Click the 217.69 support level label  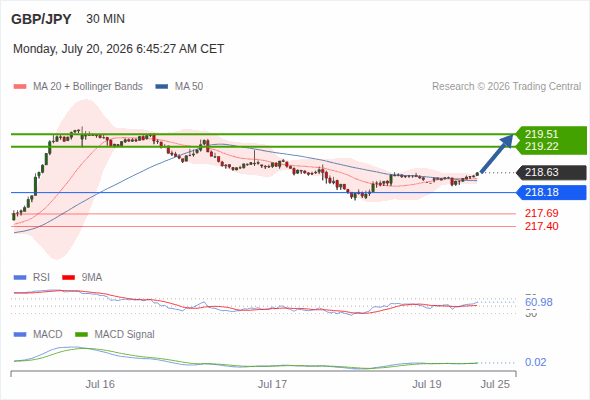tap(541, 213)
